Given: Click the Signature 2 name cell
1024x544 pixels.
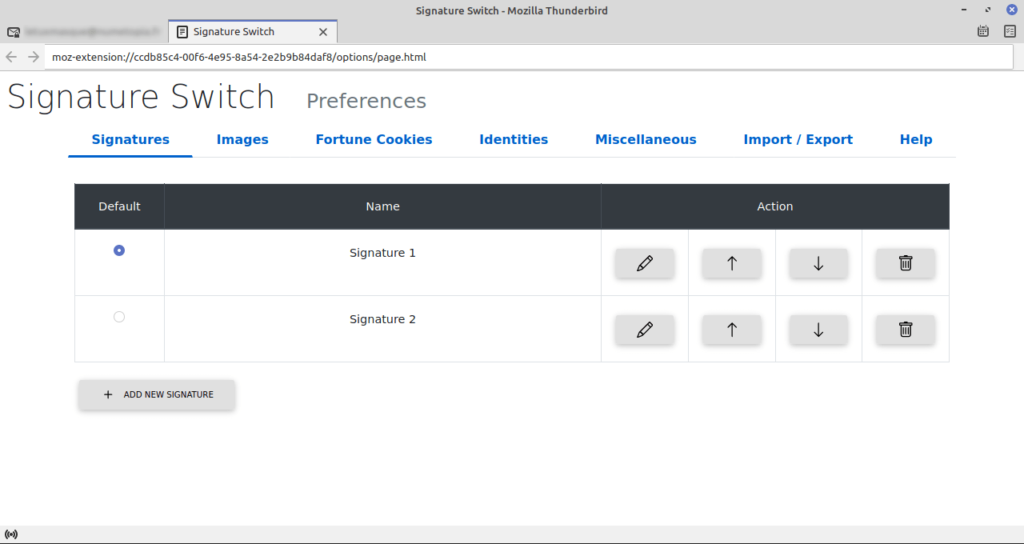Looking at the screenshot, I should click(x=383, y=329).
